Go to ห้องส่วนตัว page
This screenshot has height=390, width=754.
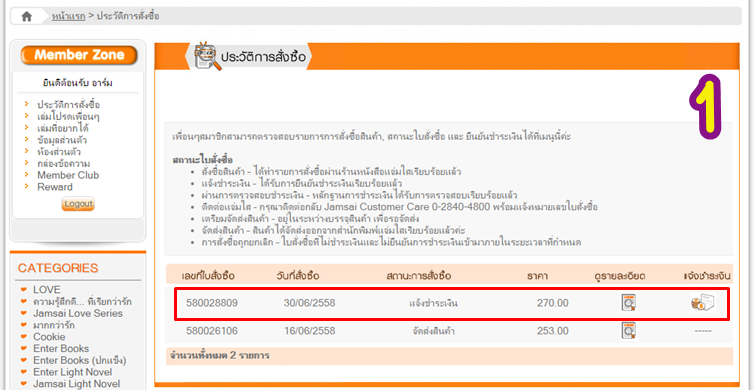tap(59, 152)
